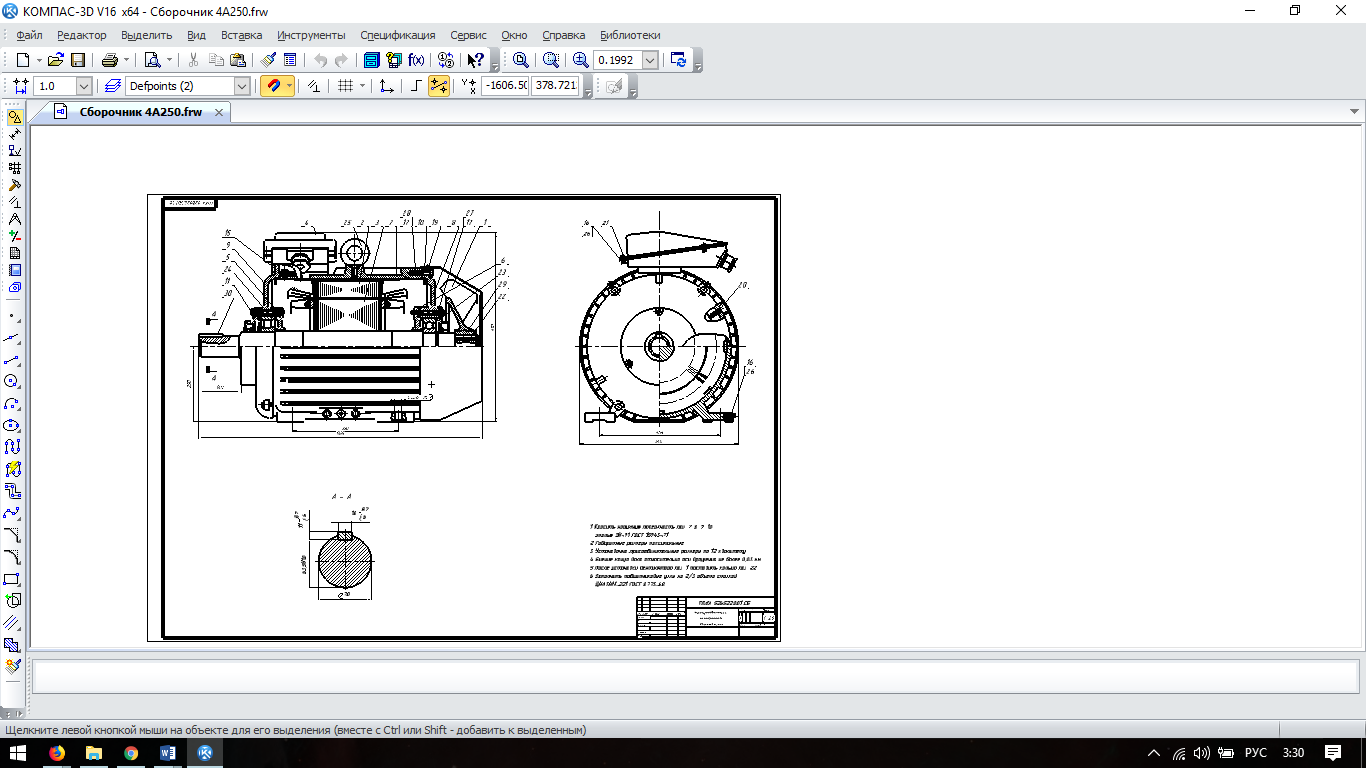Viewport: 1366px width, 768px height.
Task: Toggle the snap magnet button
Action: pyautogui.click(x=272, y=86)
